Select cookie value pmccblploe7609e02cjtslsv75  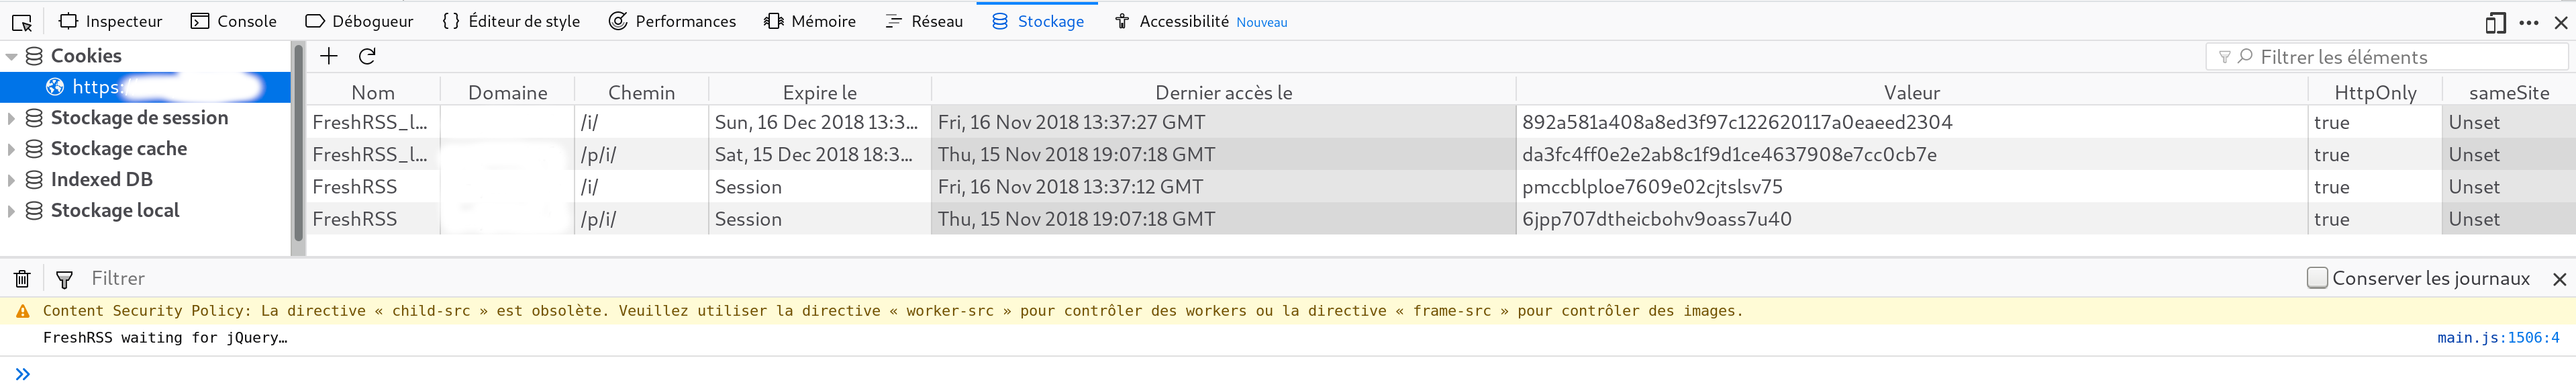tap(1652, 186)
